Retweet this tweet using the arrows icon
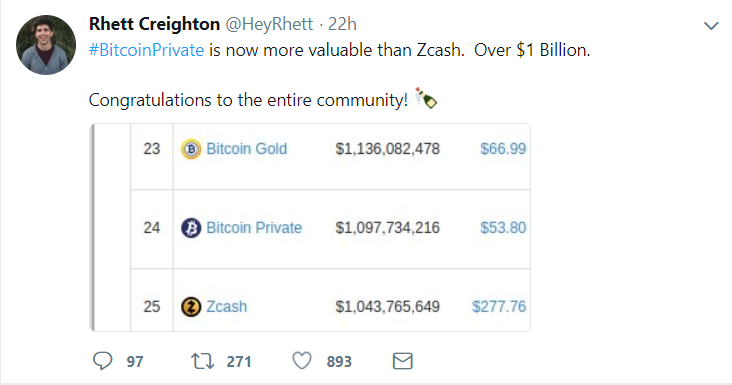The image size is (732, 385). [202, 361]
